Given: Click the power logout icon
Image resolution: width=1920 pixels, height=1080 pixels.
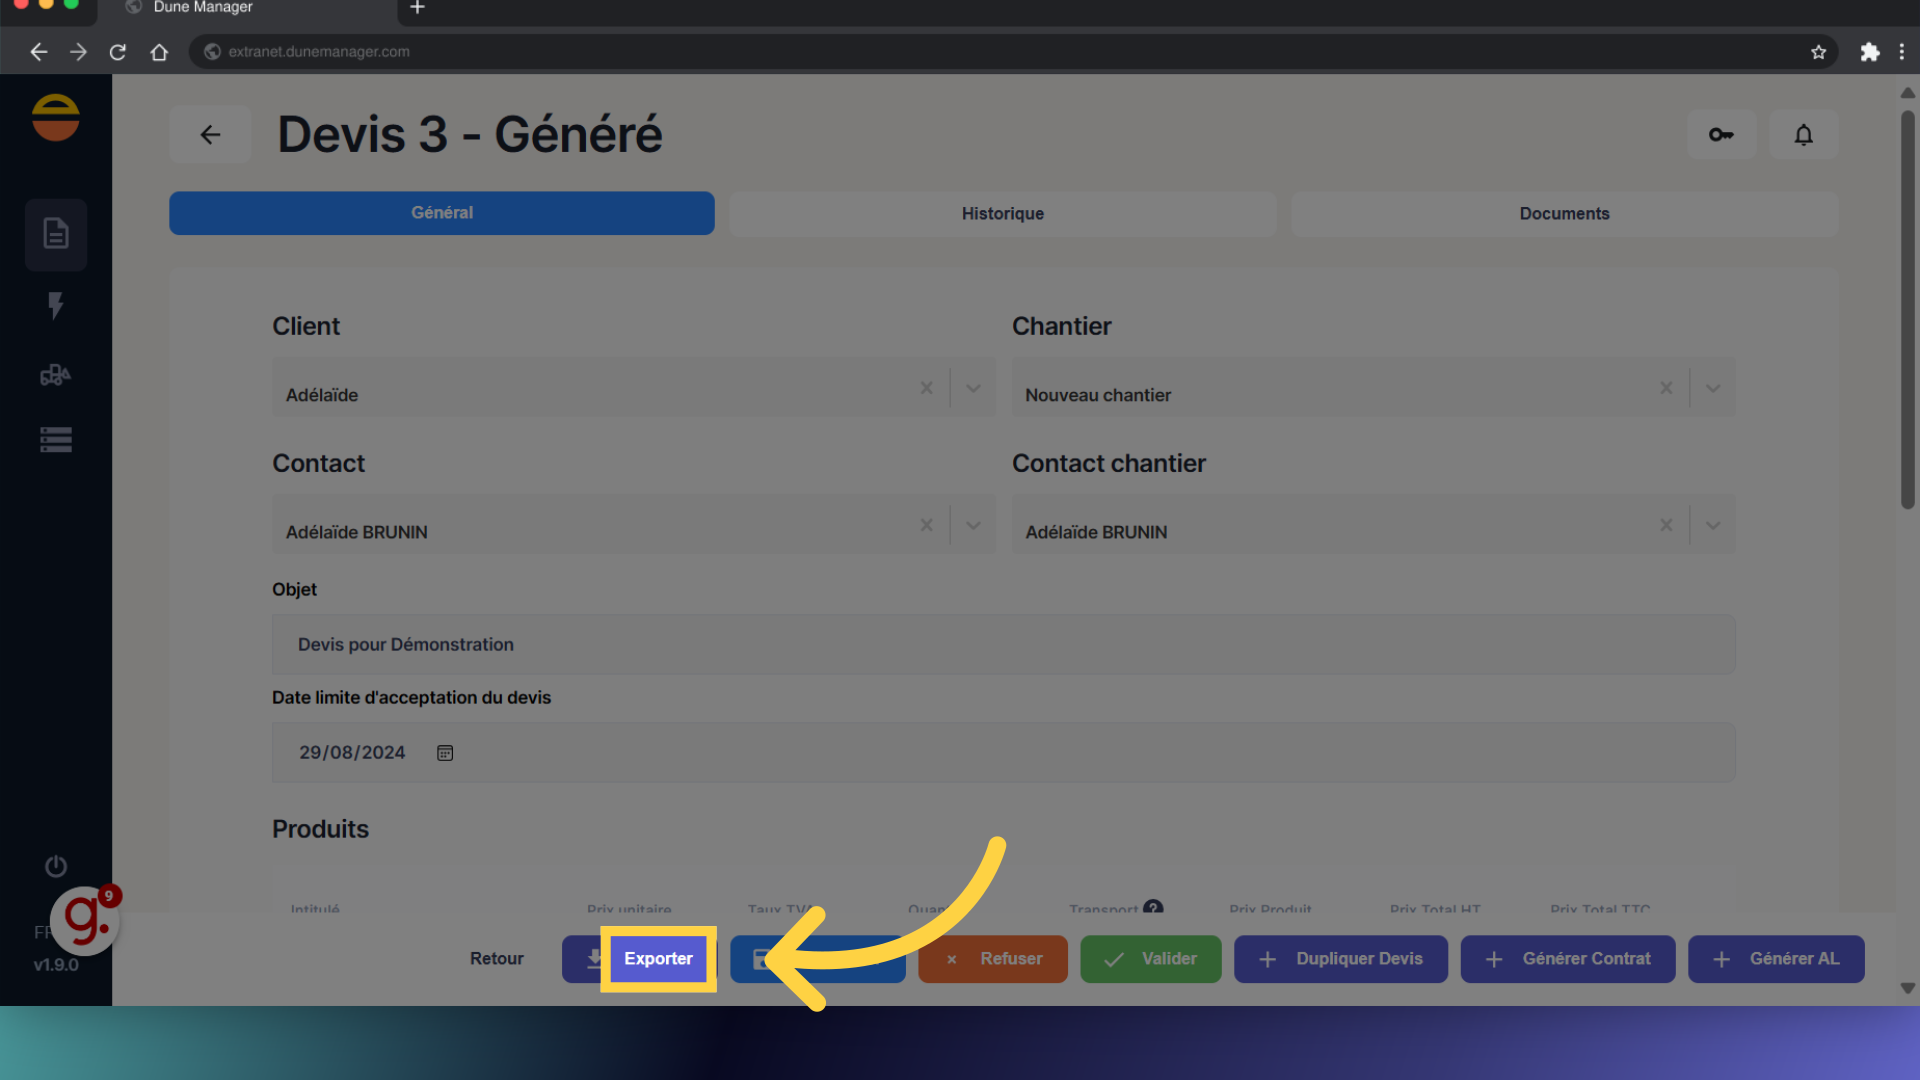Looking at the screenshot, I should [56, 866].
